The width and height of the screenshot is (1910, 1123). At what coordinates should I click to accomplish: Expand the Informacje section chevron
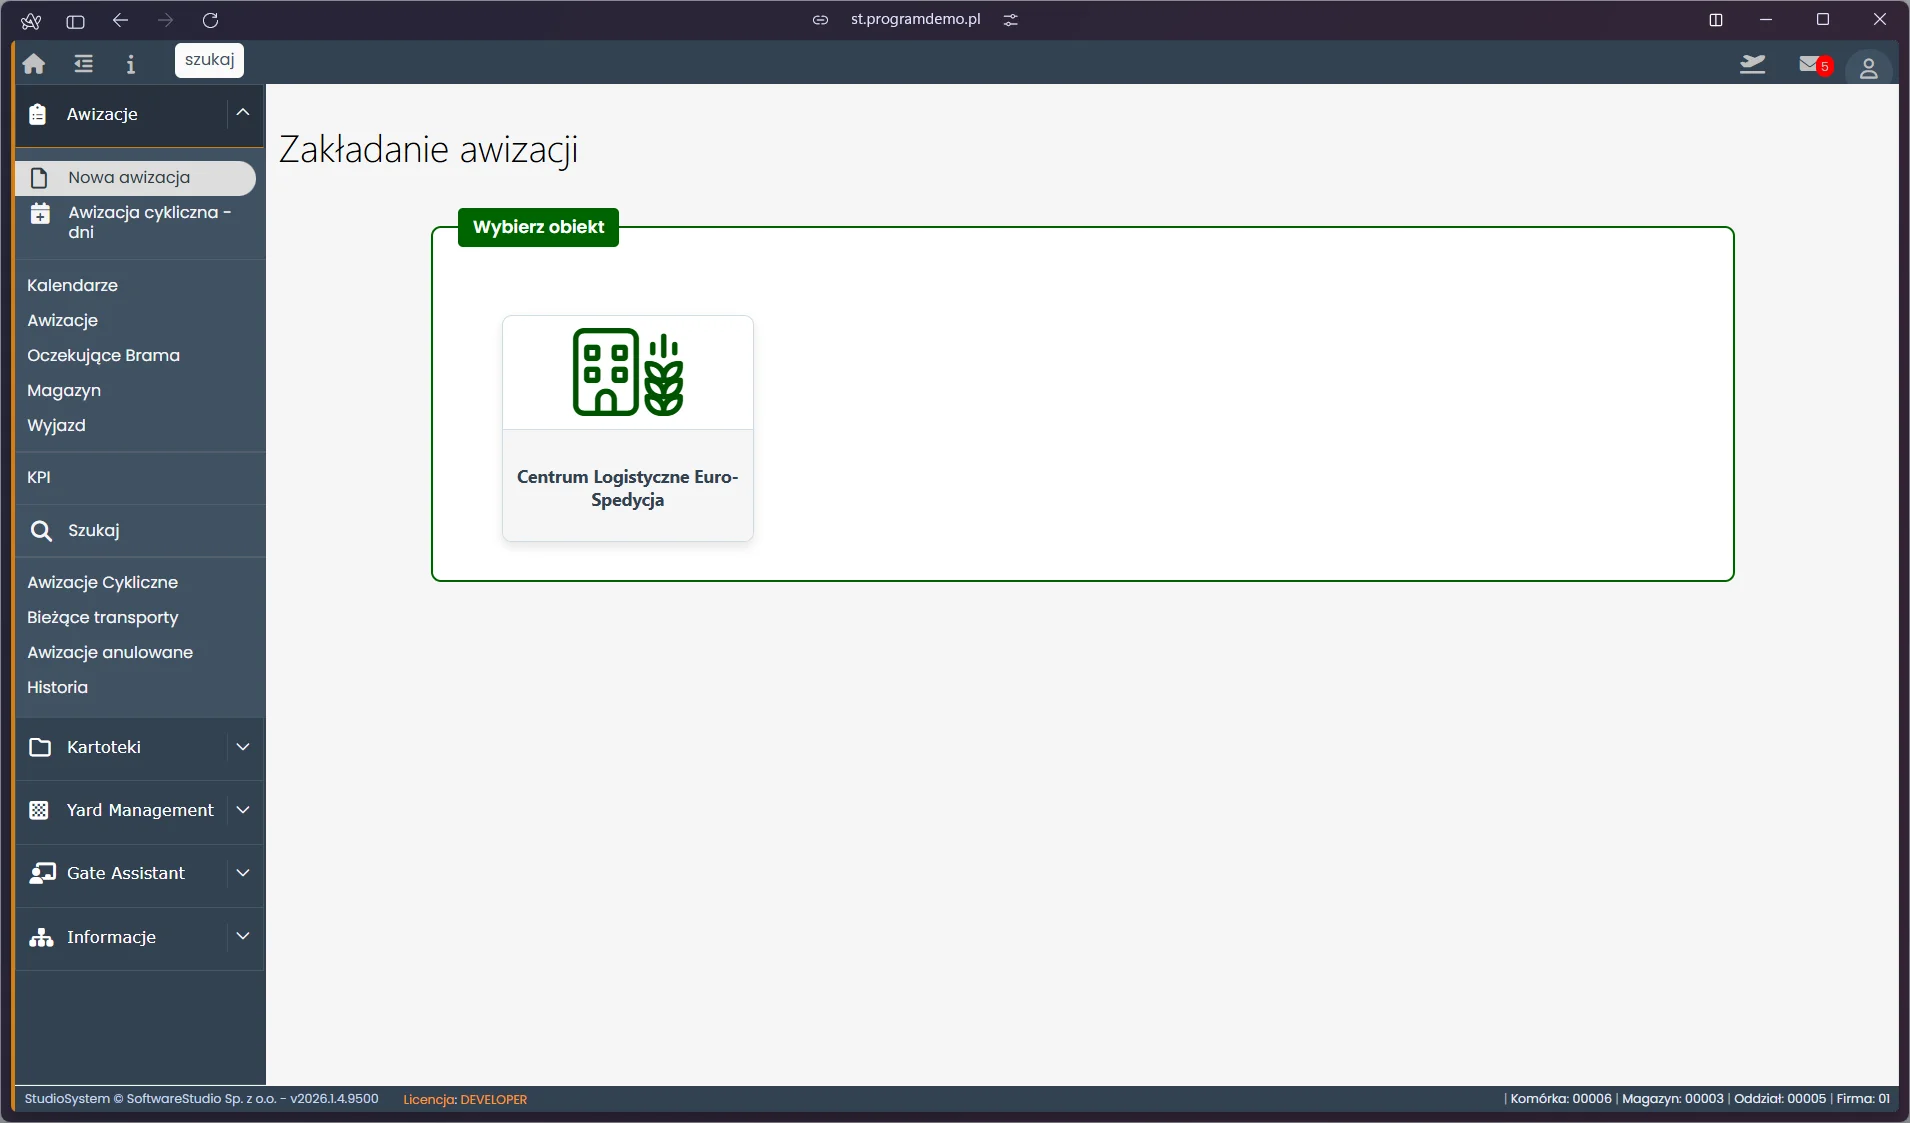(243, 936)
